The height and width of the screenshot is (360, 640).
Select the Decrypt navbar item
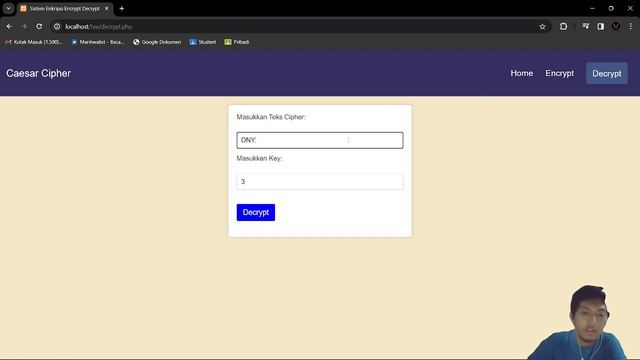[x=607, y=73]
